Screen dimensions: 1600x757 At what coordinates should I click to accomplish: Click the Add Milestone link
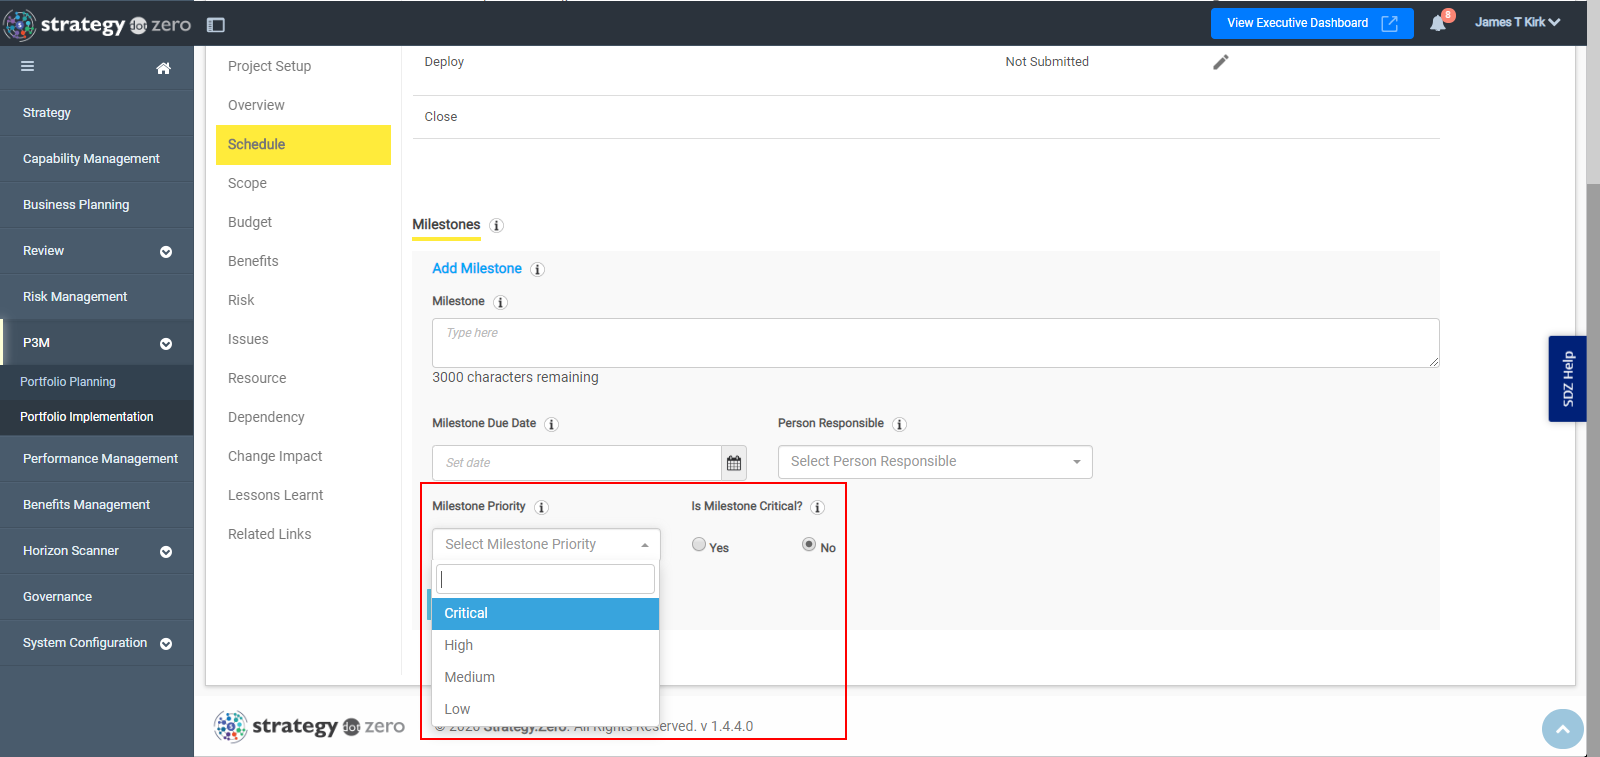coord(477,269)
